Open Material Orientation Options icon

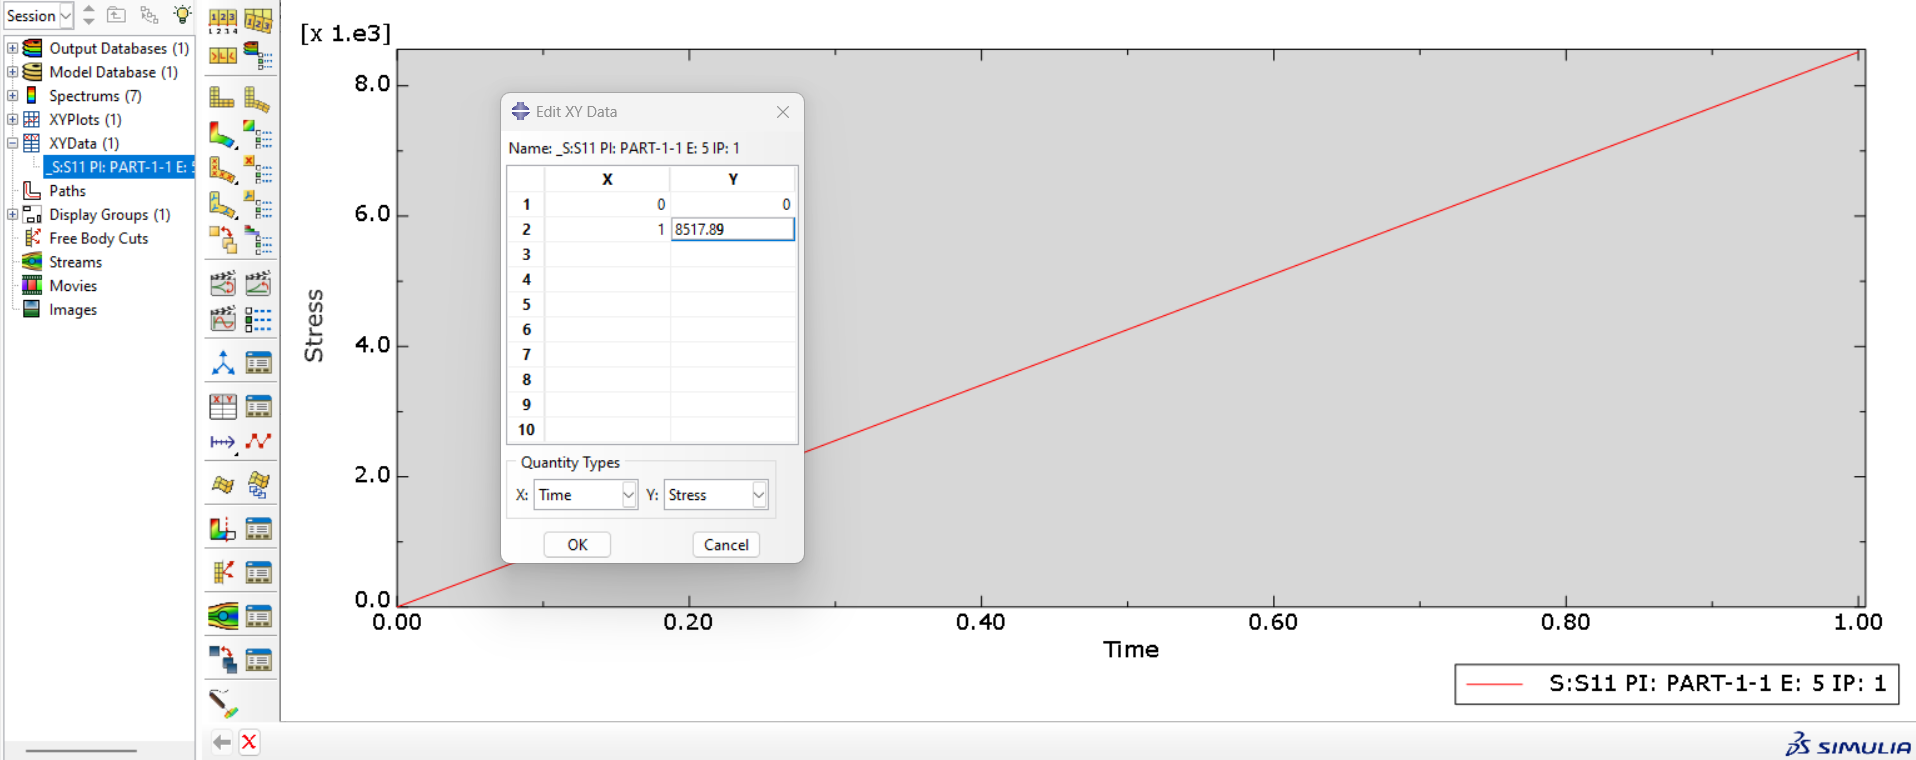point(258,205)
